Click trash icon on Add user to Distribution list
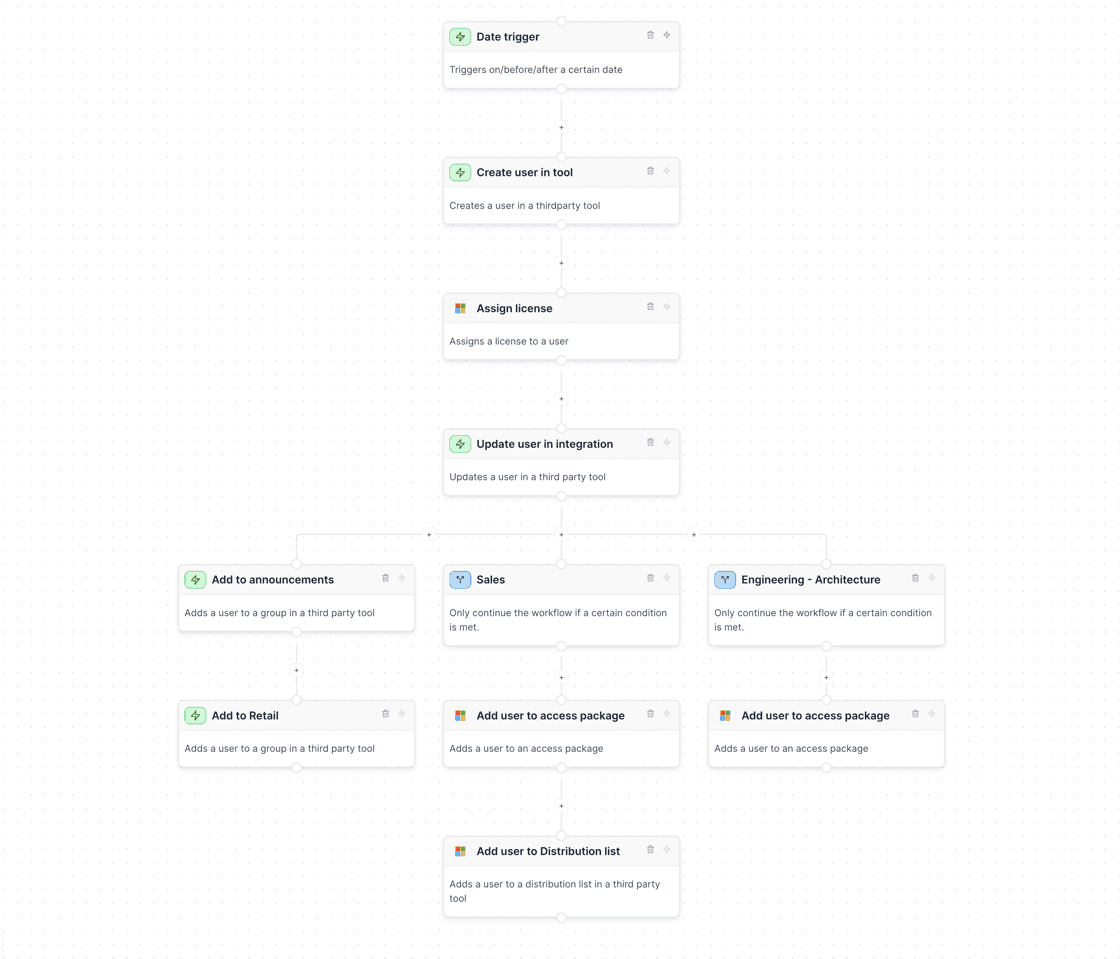Screen dimensions: 1120x959 [650, 849]
